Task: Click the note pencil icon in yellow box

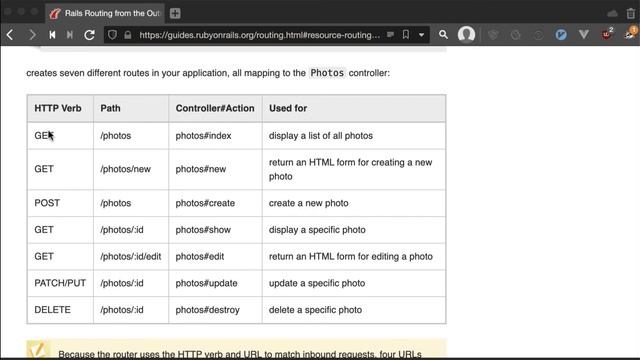Action: pyautogui.click(x=38, y=349)
